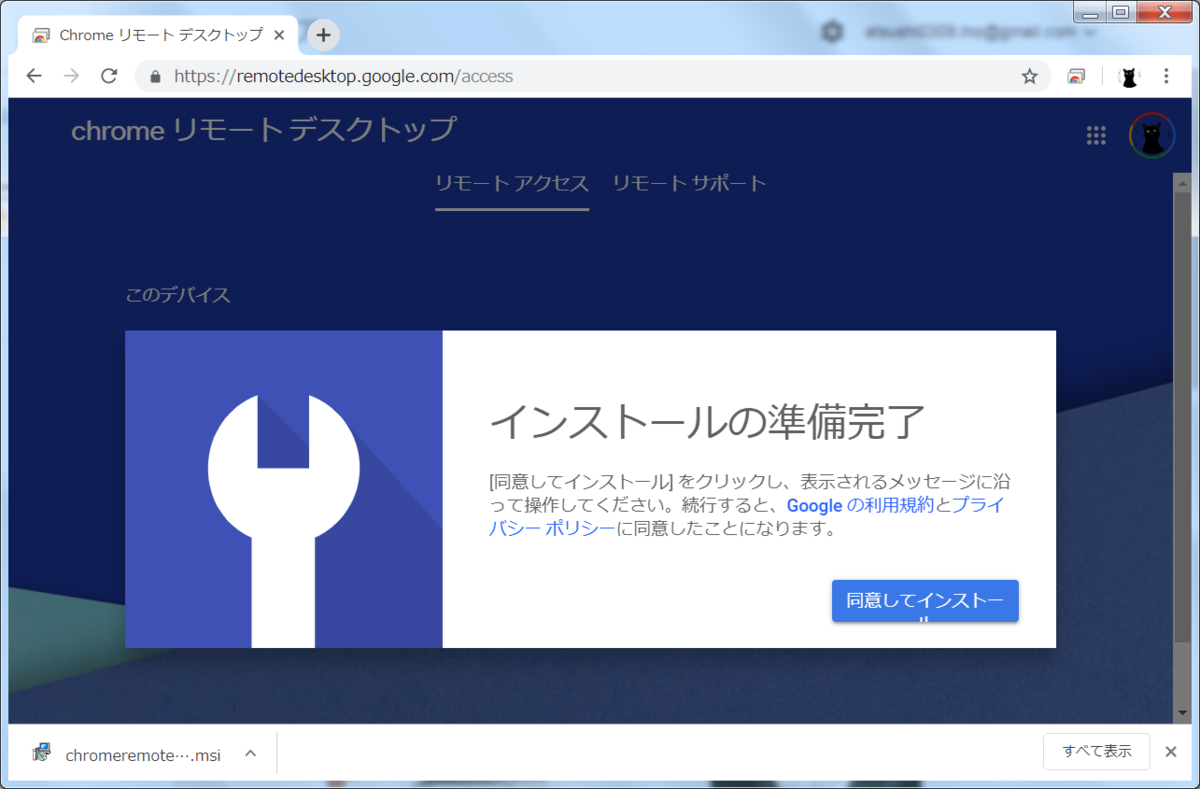Click the すべて表示 downloads button
The height and width of the screenshot is (789, 1200).
(1097, 751)
